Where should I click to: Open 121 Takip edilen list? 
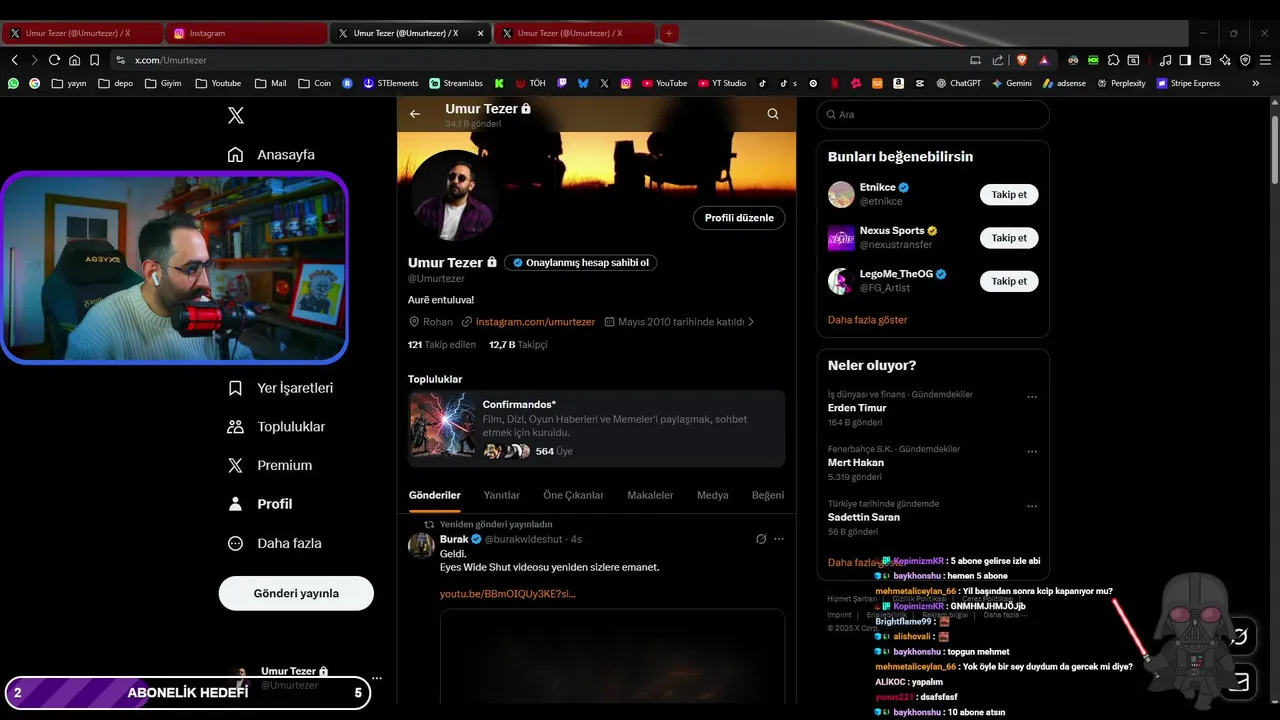tap(442, 344)
